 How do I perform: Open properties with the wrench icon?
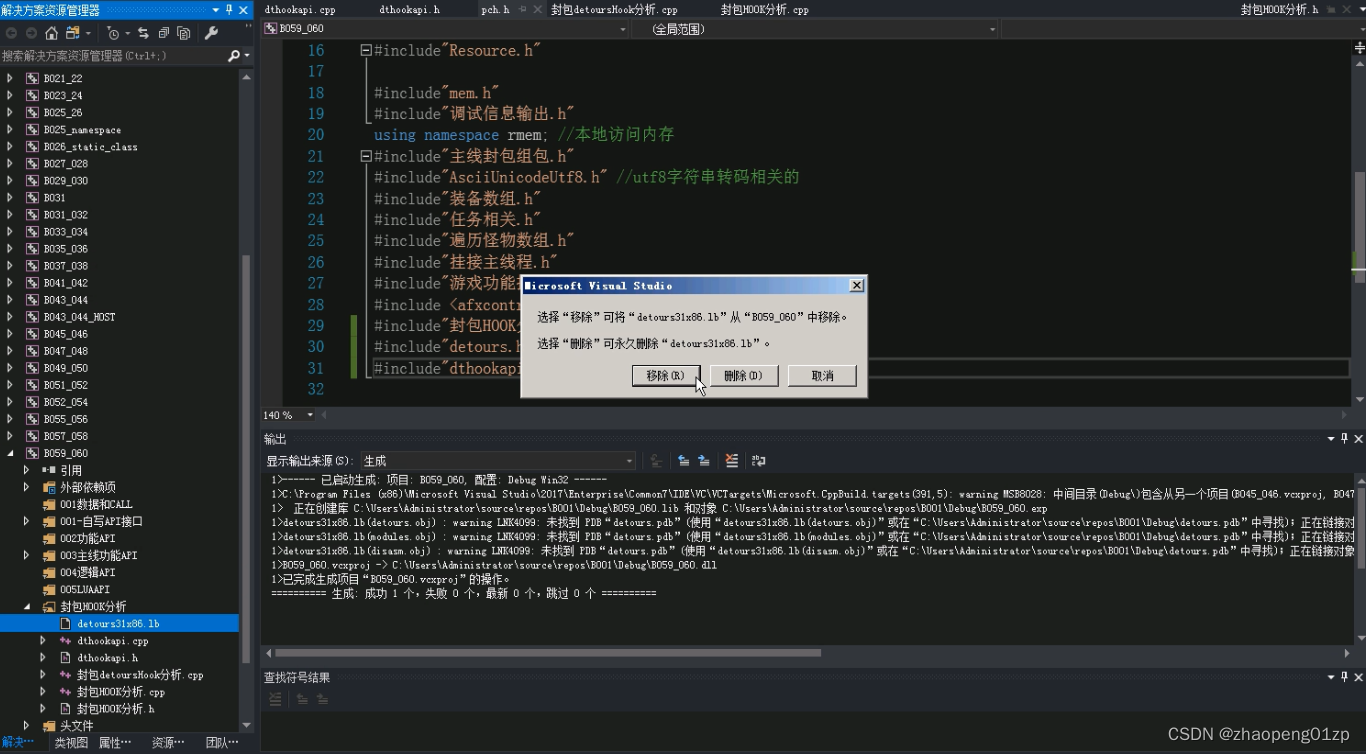coord(211,33)
